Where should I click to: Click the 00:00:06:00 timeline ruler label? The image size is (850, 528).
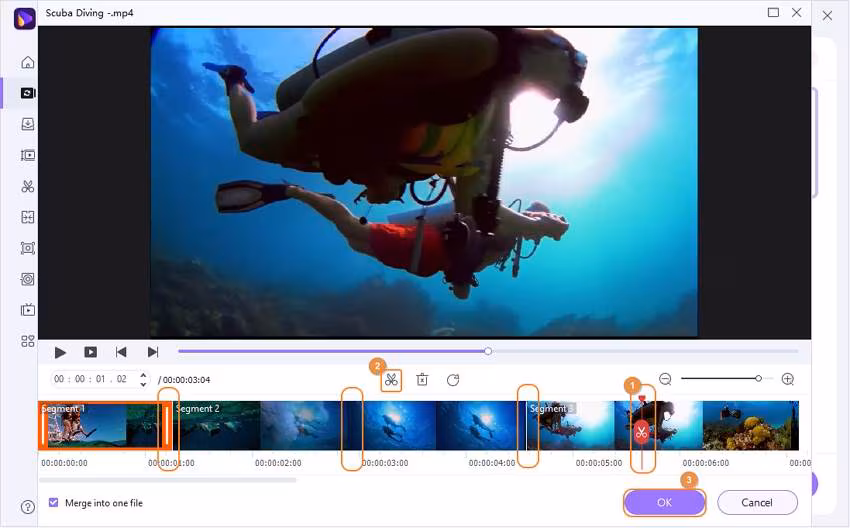point(706,463)
